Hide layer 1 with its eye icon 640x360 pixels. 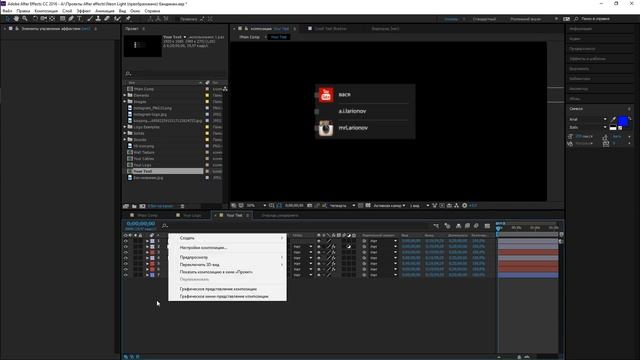click(x=126, y=241)
